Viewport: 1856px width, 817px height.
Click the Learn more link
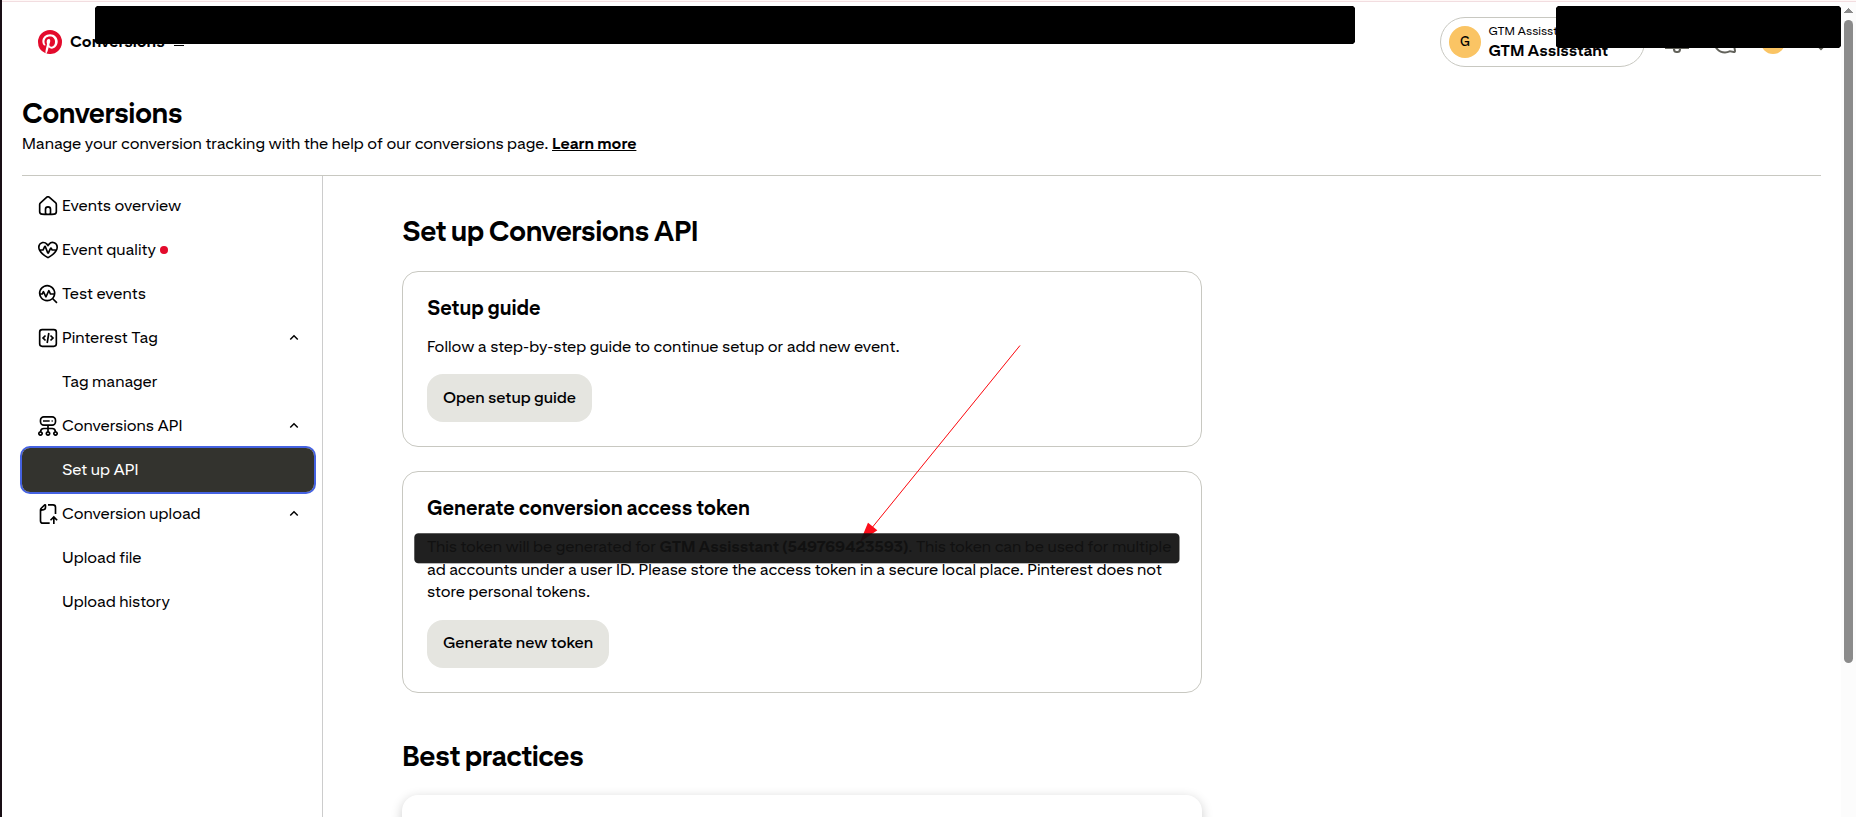(594, 144)
